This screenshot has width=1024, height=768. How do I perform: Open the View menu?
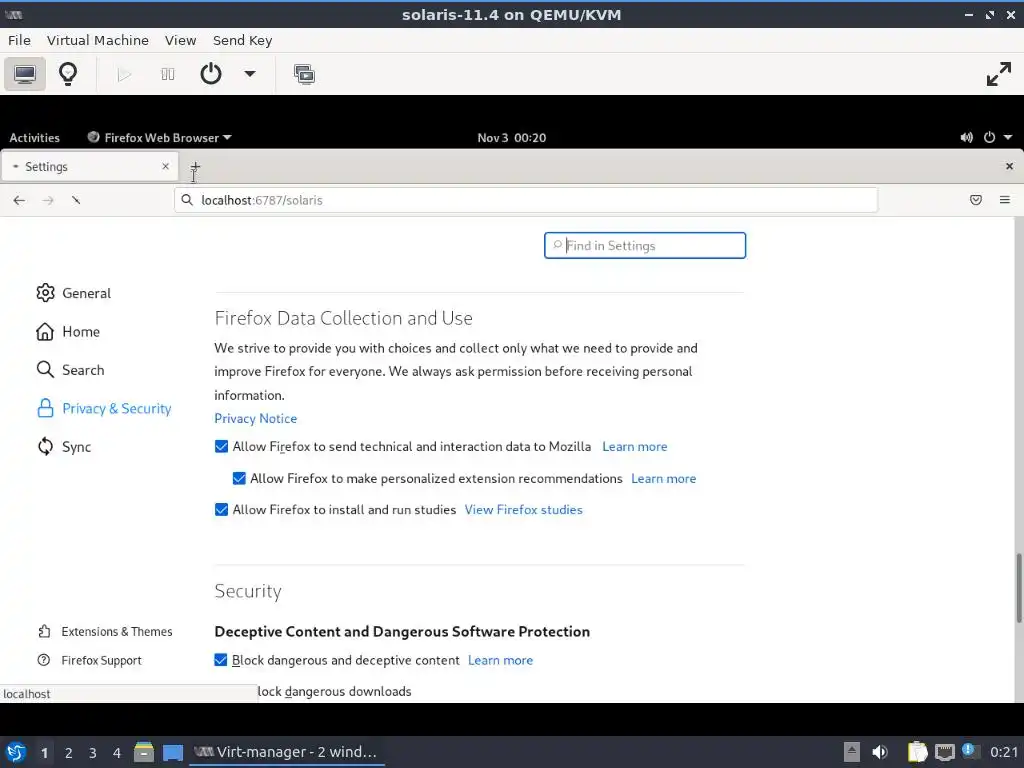180,40
